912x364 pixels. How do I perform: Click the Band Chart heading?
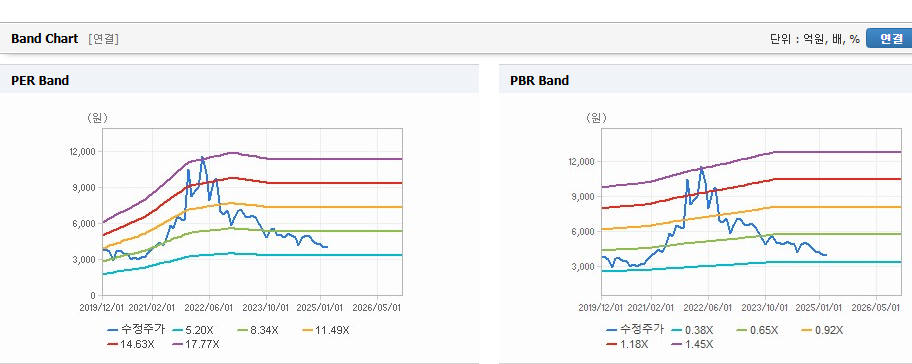point(44,38)
